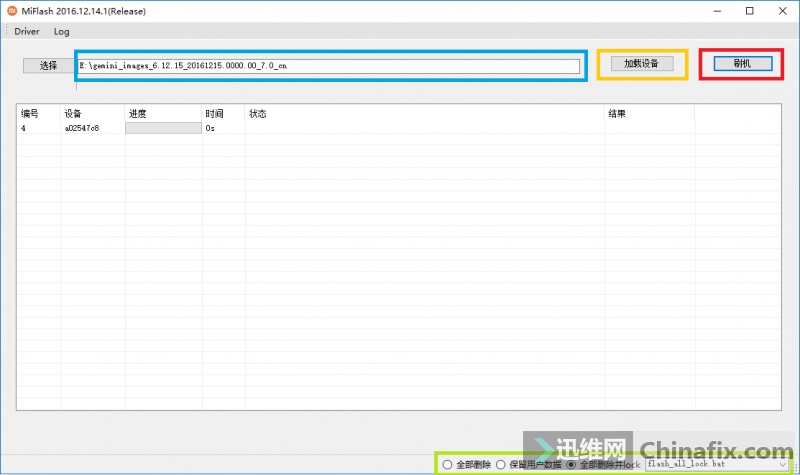The height and width of the screenshot is (475, 800).
Task: Select the 保留用户数据 radio option
Action: pos(528,465)
